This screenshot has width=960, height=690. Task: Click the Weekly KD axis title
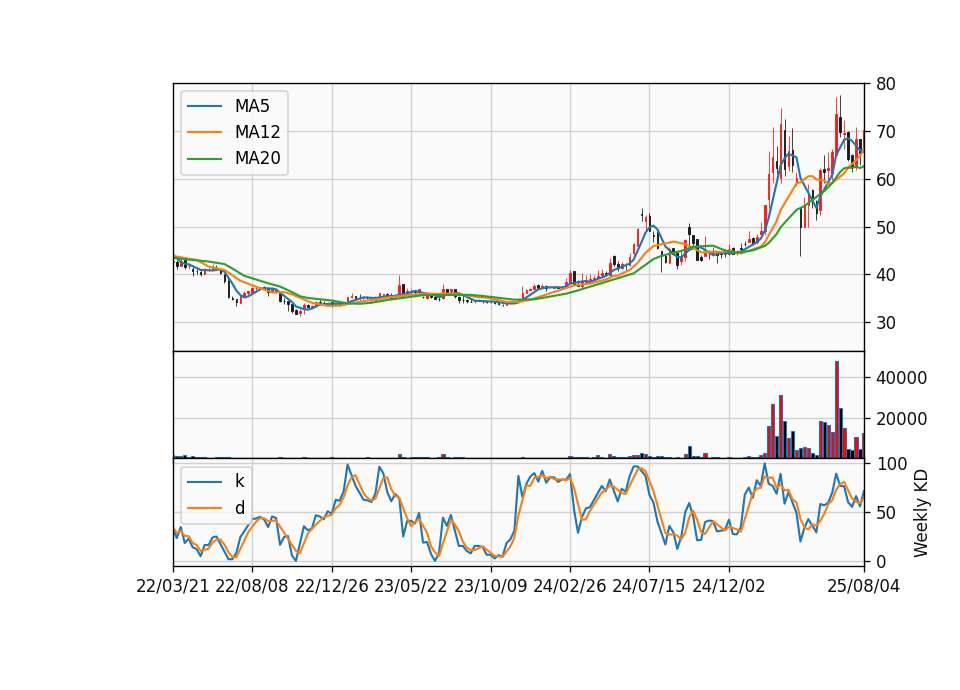[x=921, y=514]
